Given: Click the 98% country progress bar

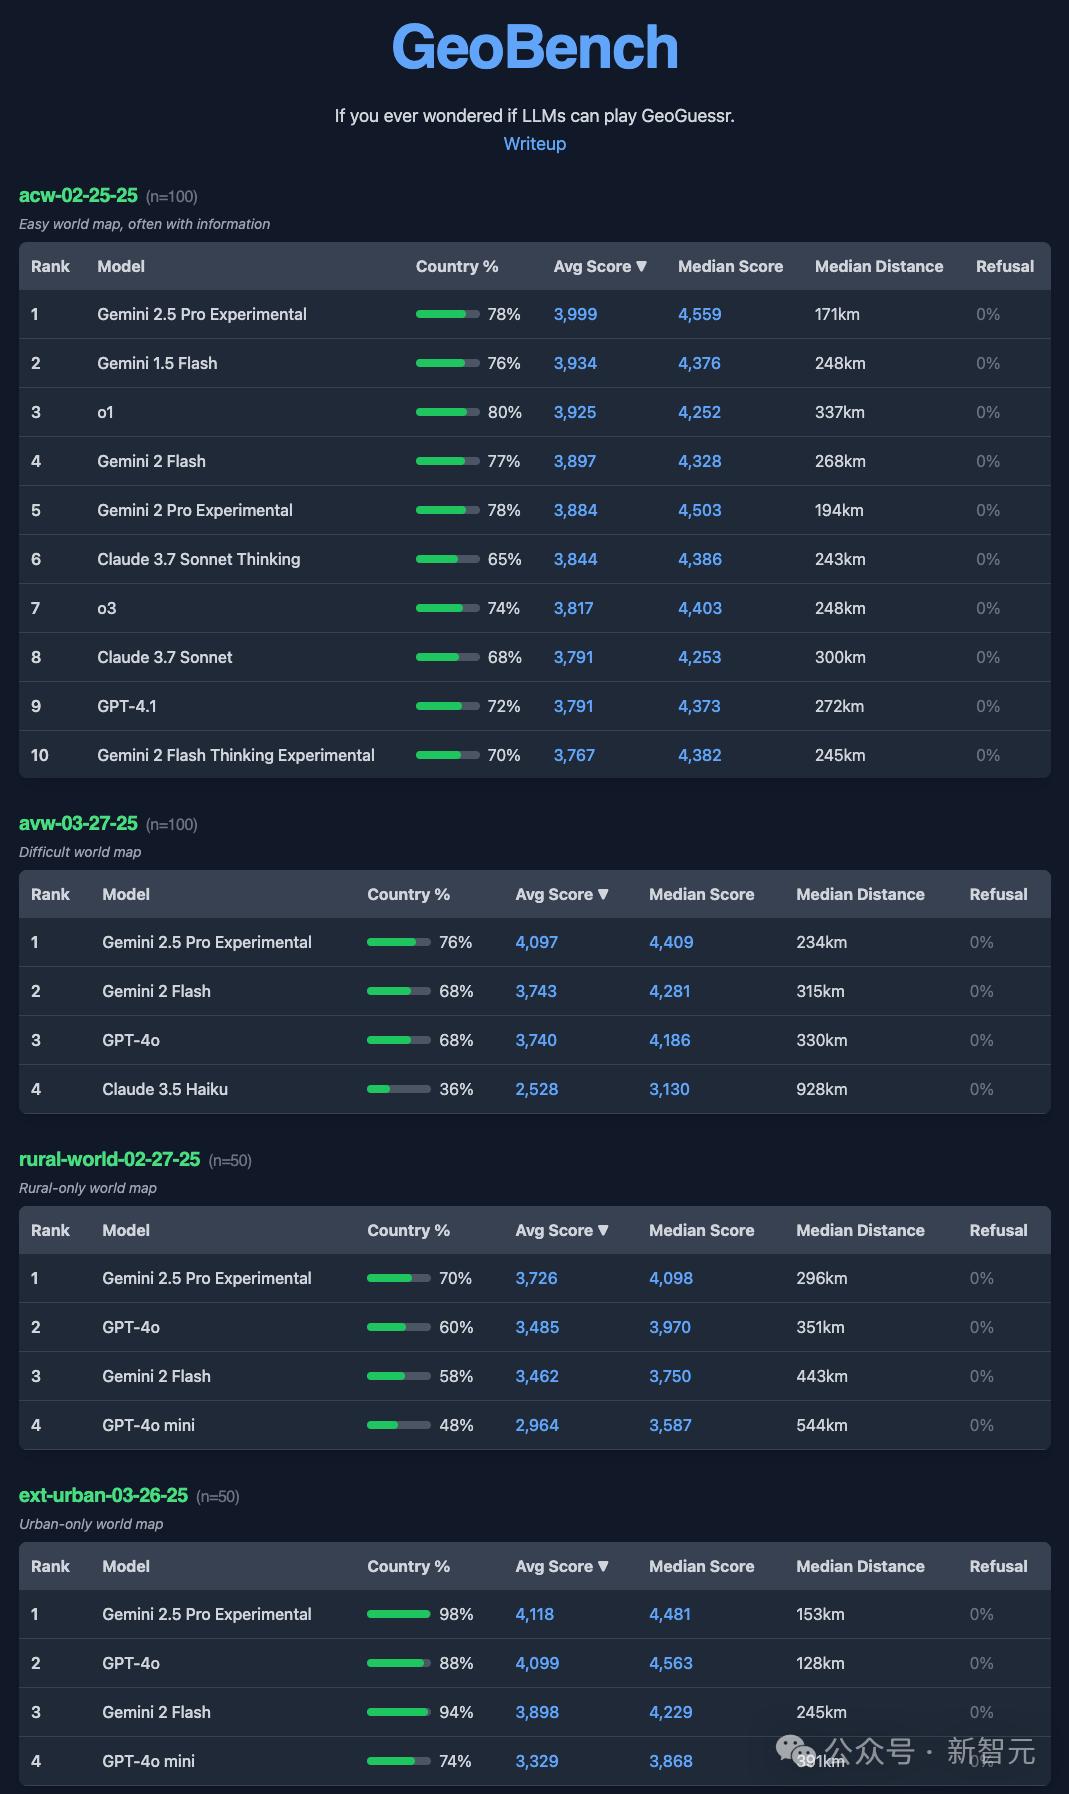Looking at the screenshot, I should tap(399, 1614).
